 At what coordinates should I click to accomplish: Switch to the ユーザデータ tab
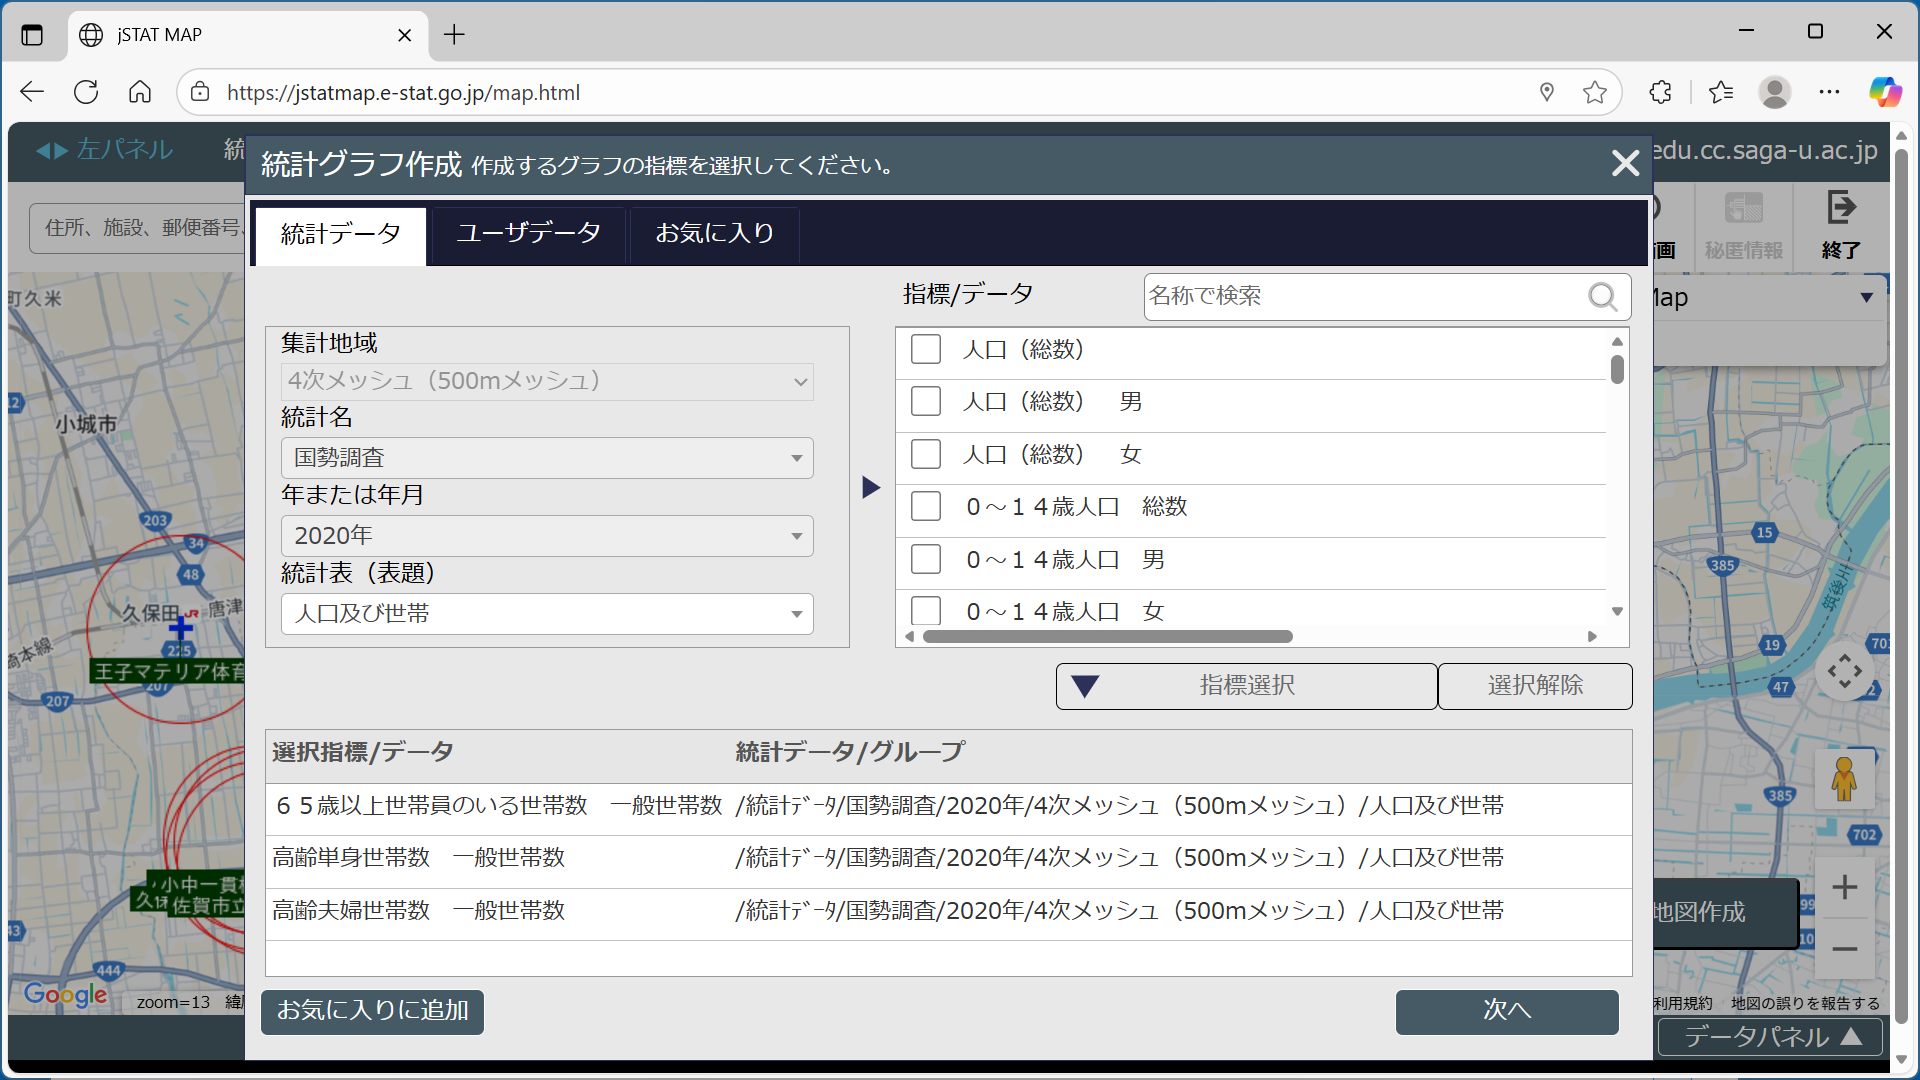point(528,234)
